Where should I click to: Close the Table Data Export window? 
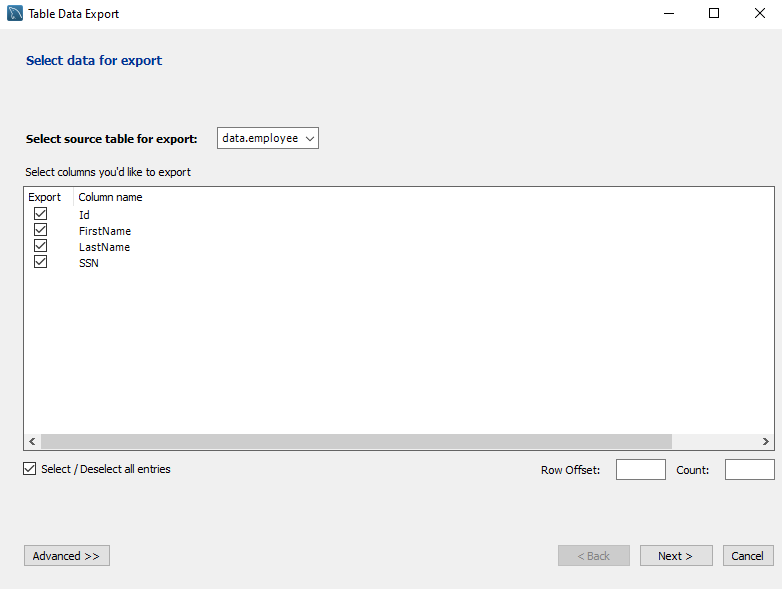click(760, 13)
